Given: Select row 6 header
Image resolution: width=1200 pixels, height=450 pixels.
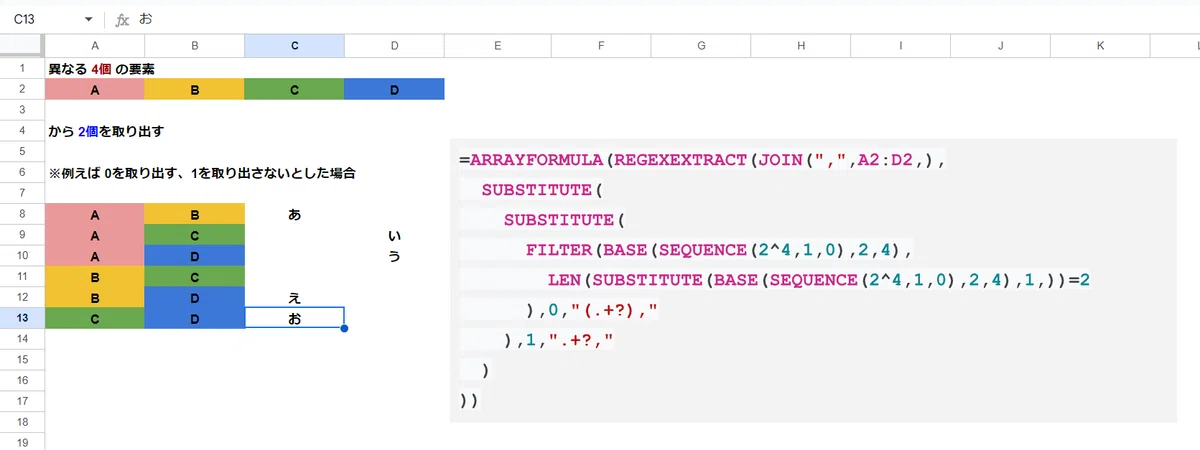Looking at the screenshot, I should [x=22, y=173].
